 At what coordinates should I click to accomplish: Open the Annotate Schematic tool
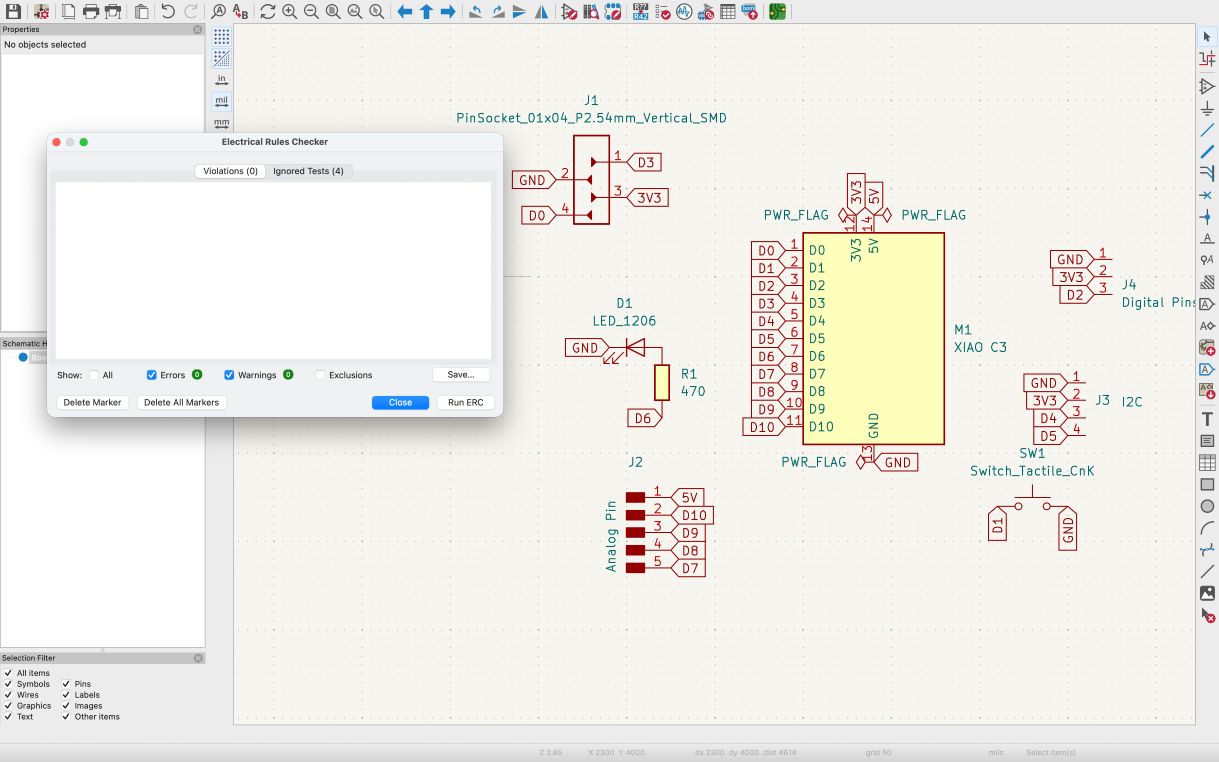[640, 12]
